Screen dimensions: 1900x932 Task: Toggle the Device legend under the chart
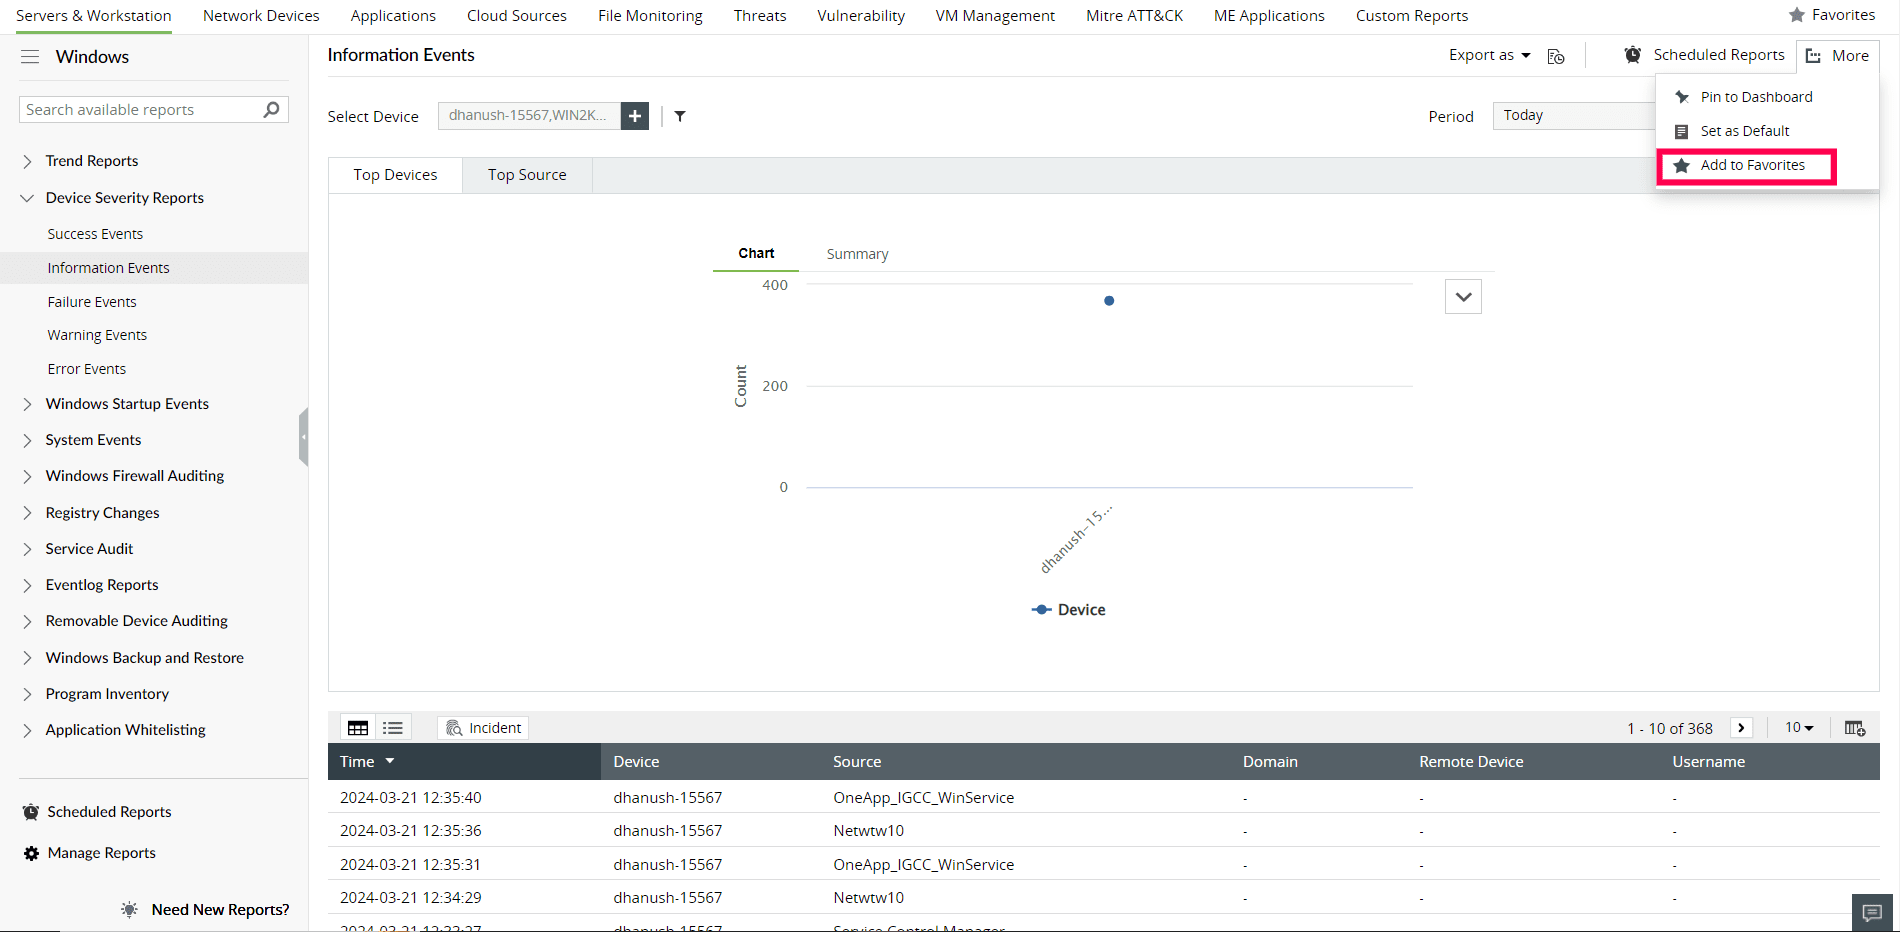pyautogui.click(x=1068, y=609)
